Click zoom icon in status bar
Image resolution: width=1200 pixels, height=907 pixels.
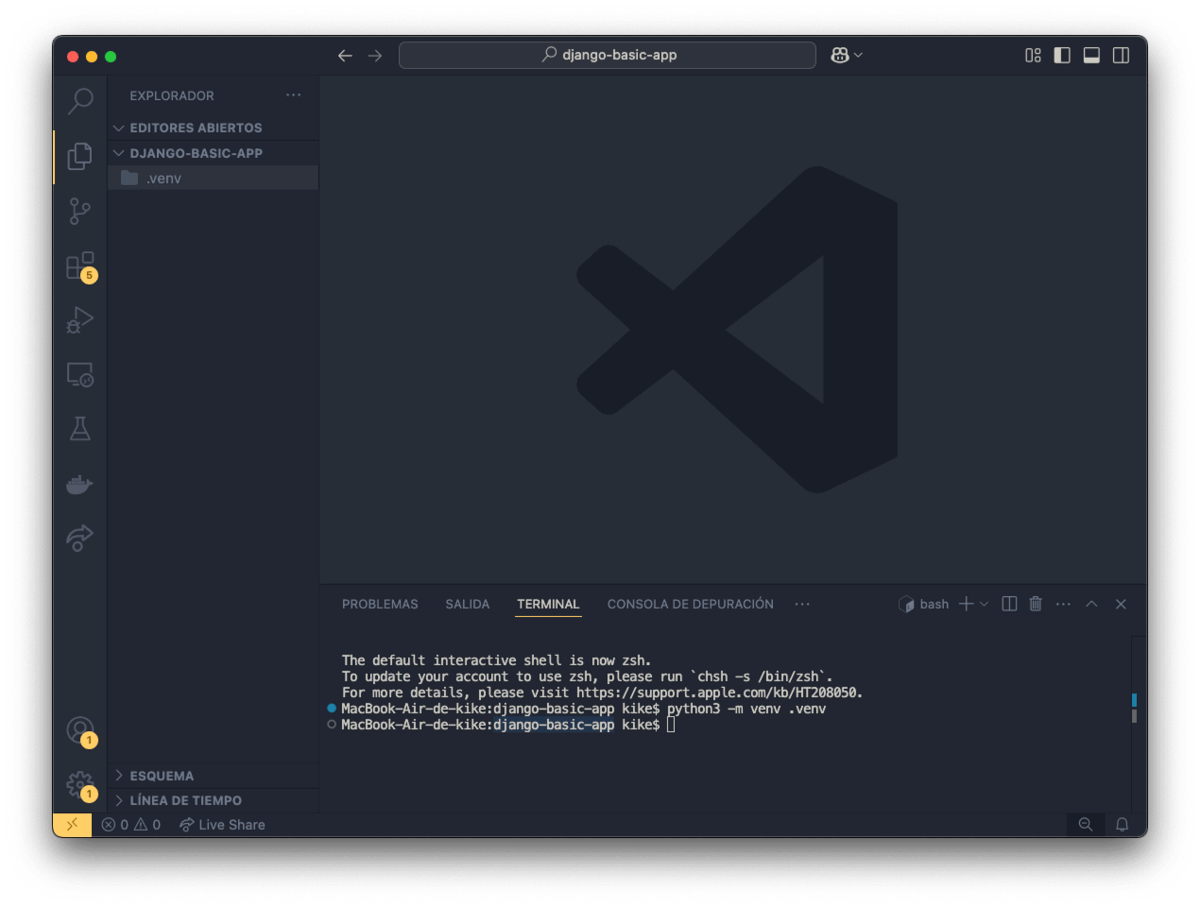pyautogui.click(x=1085, y=825)
